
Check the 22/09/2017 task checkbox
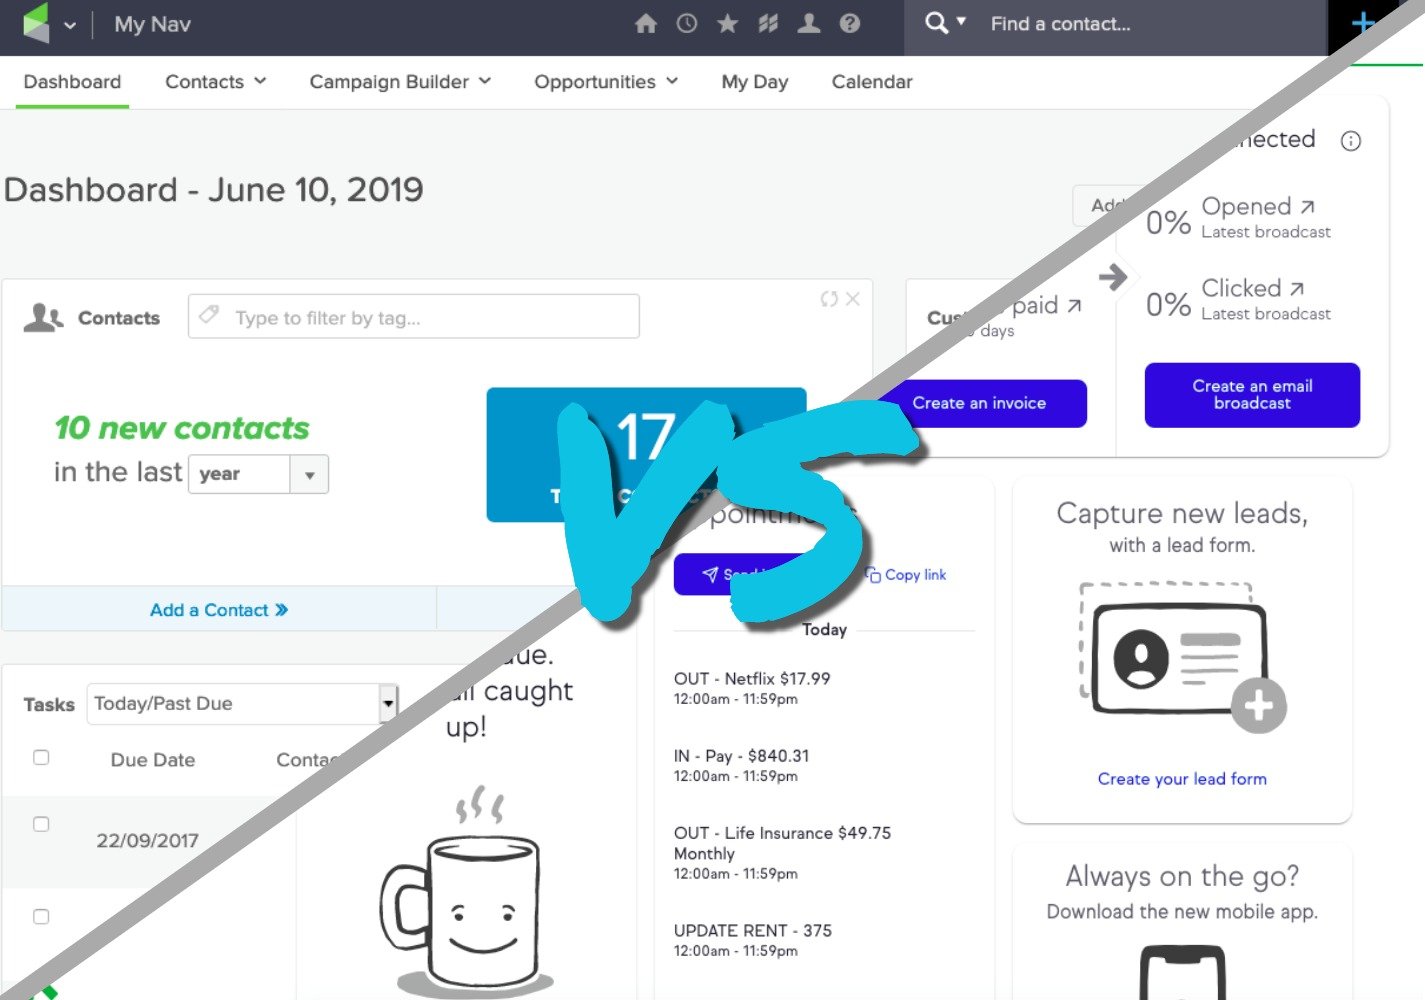41,825
